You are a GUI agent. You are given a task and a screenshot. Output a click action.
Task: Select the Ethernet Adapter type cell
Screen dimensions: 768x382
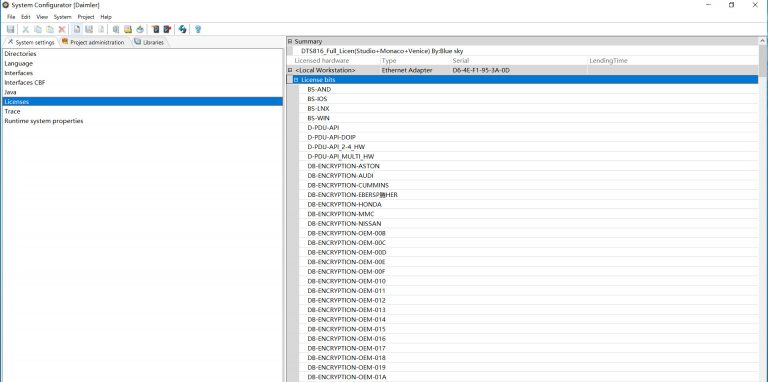pyautogui.click(x=415, y=70)
